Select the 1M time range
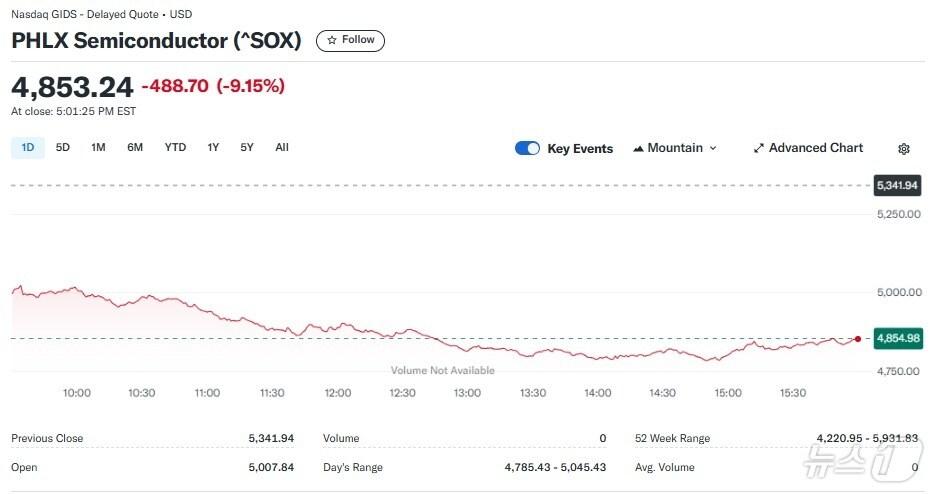Image resolution: width=933 pixels, height=494 pixels. tap(98, 148)
